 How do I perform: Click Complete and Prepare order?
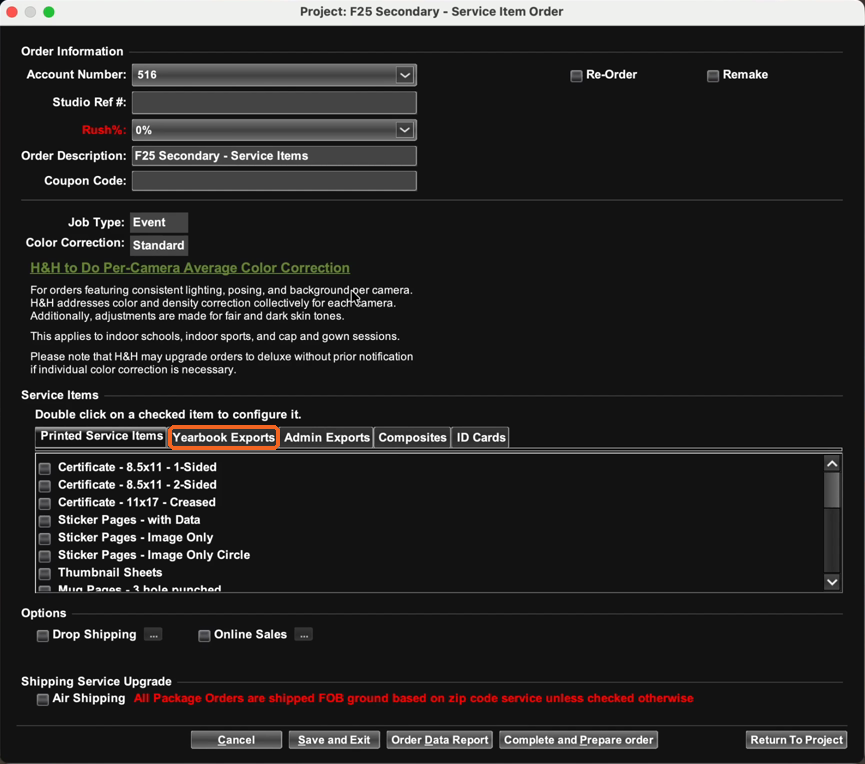(578, 740)
